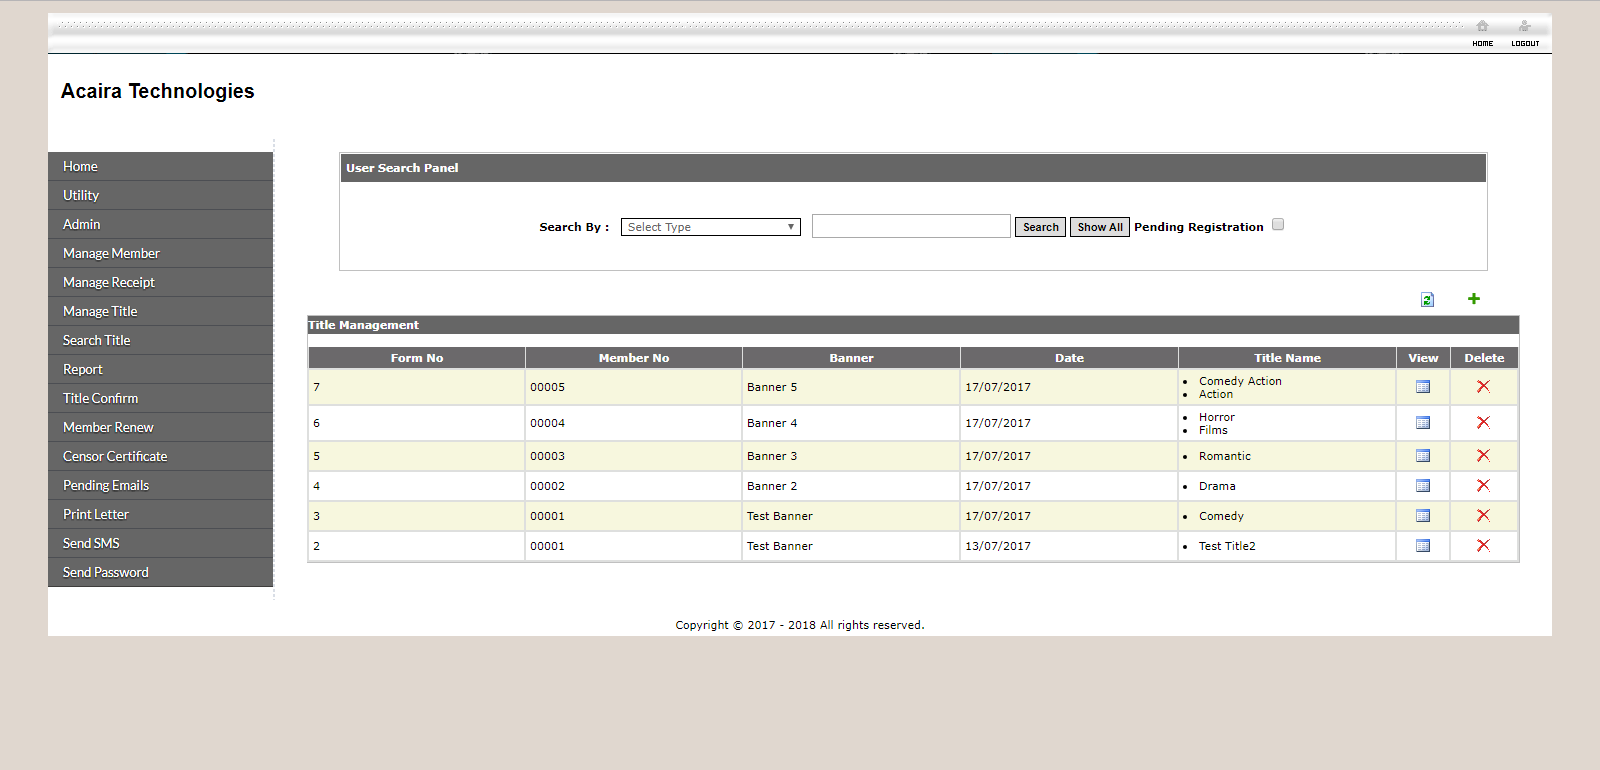Go to Censor Certificate menu item

[x=115, y=457]
